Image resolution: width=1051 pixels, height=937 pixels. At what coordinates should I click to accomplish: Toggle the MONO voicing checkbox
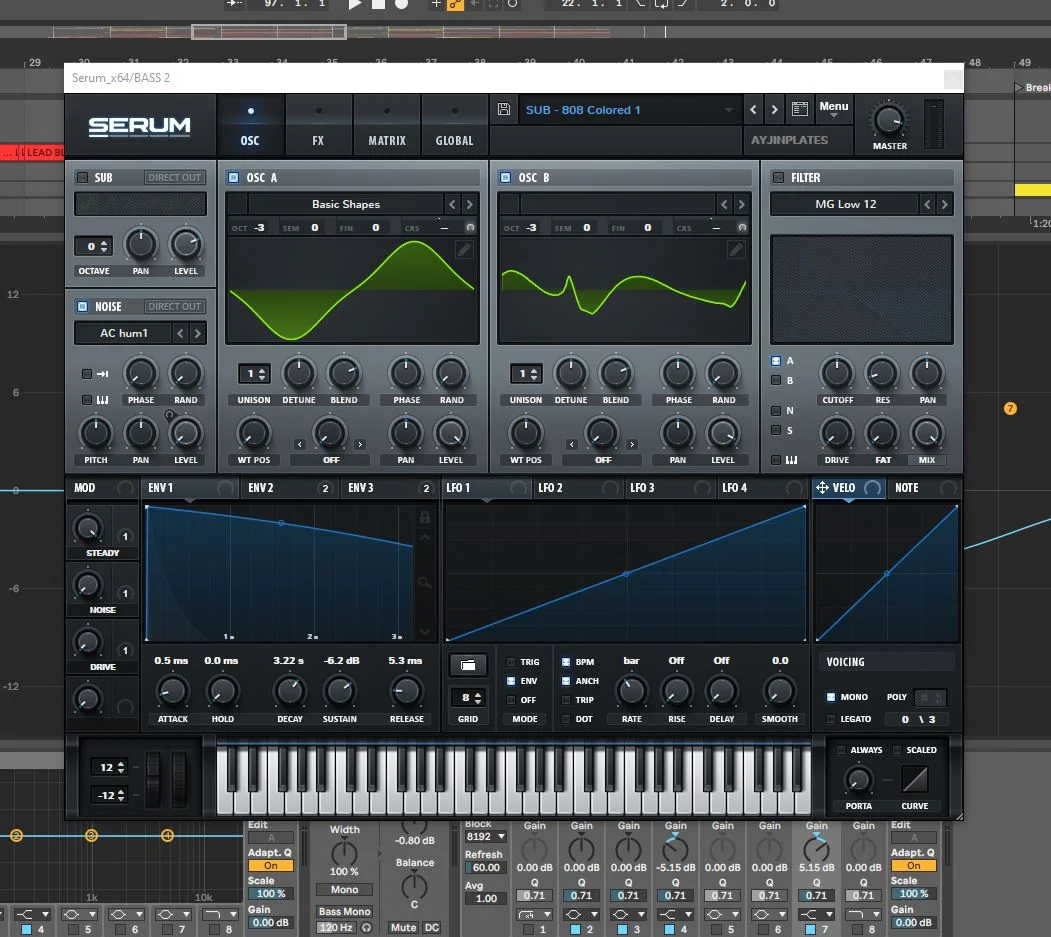point(831,697)
